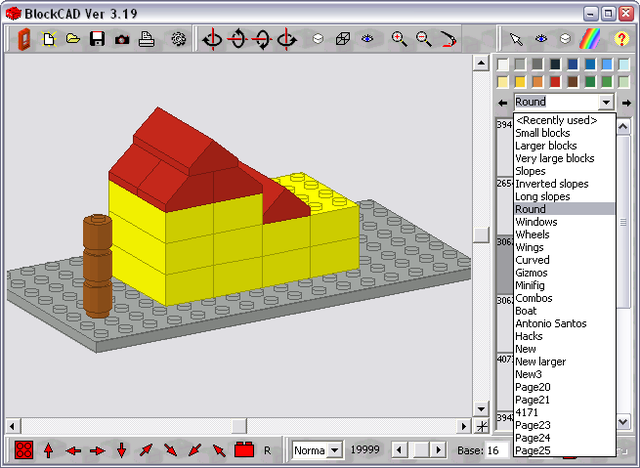Viewport: 640px width, 468px height.
Task: Go to previous brick category arrow
Action: tap(502, 103)
